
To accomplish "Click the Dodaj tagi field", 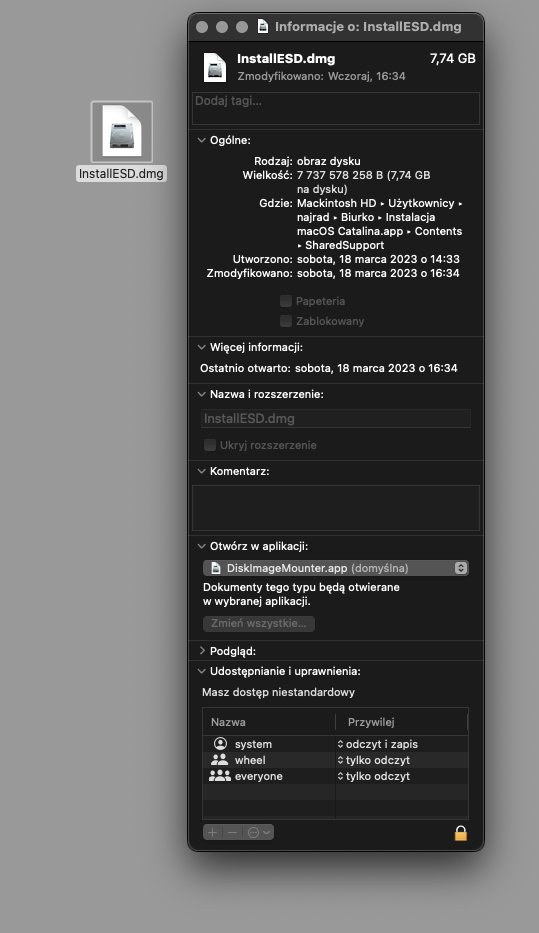I will point(336,108).
